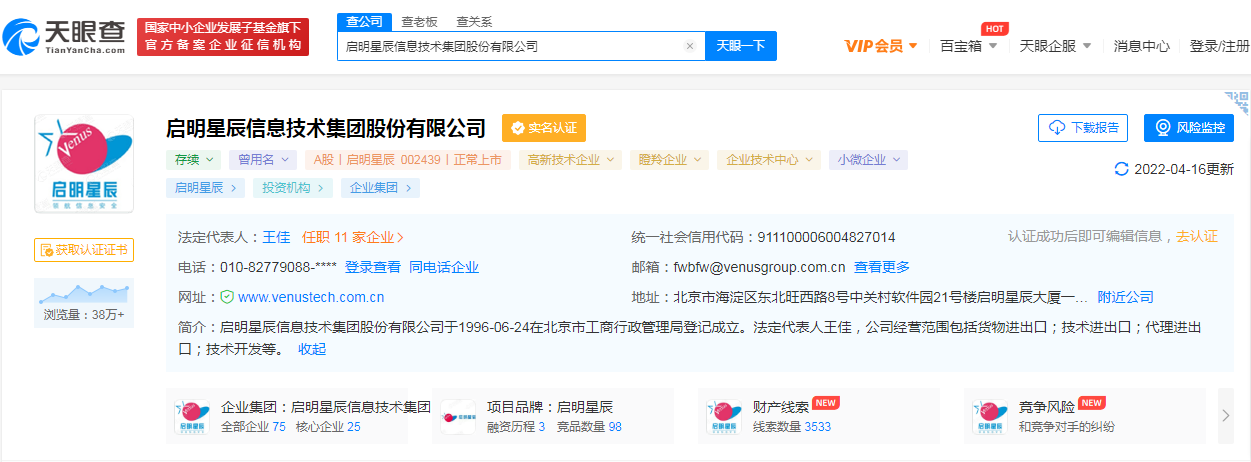Open www.venustech.com.cn website link

tap(311, 297)
